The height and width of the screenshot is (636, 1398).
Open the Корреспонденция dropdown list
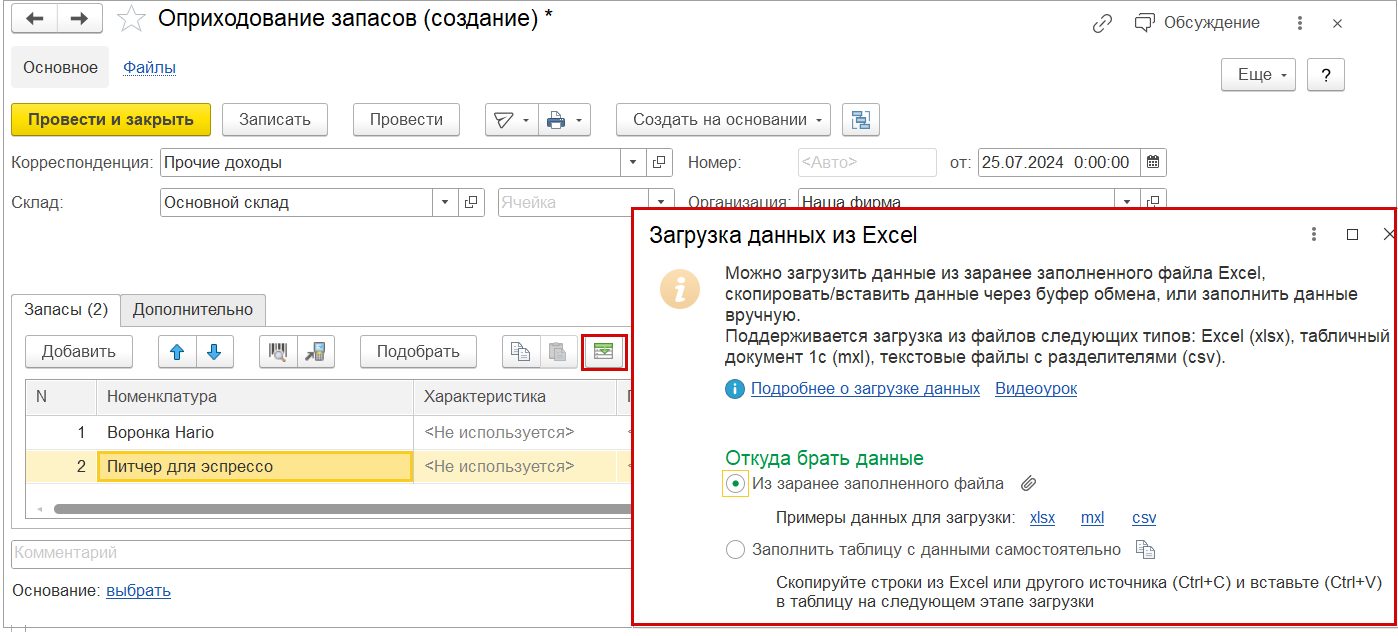(634, 162)
